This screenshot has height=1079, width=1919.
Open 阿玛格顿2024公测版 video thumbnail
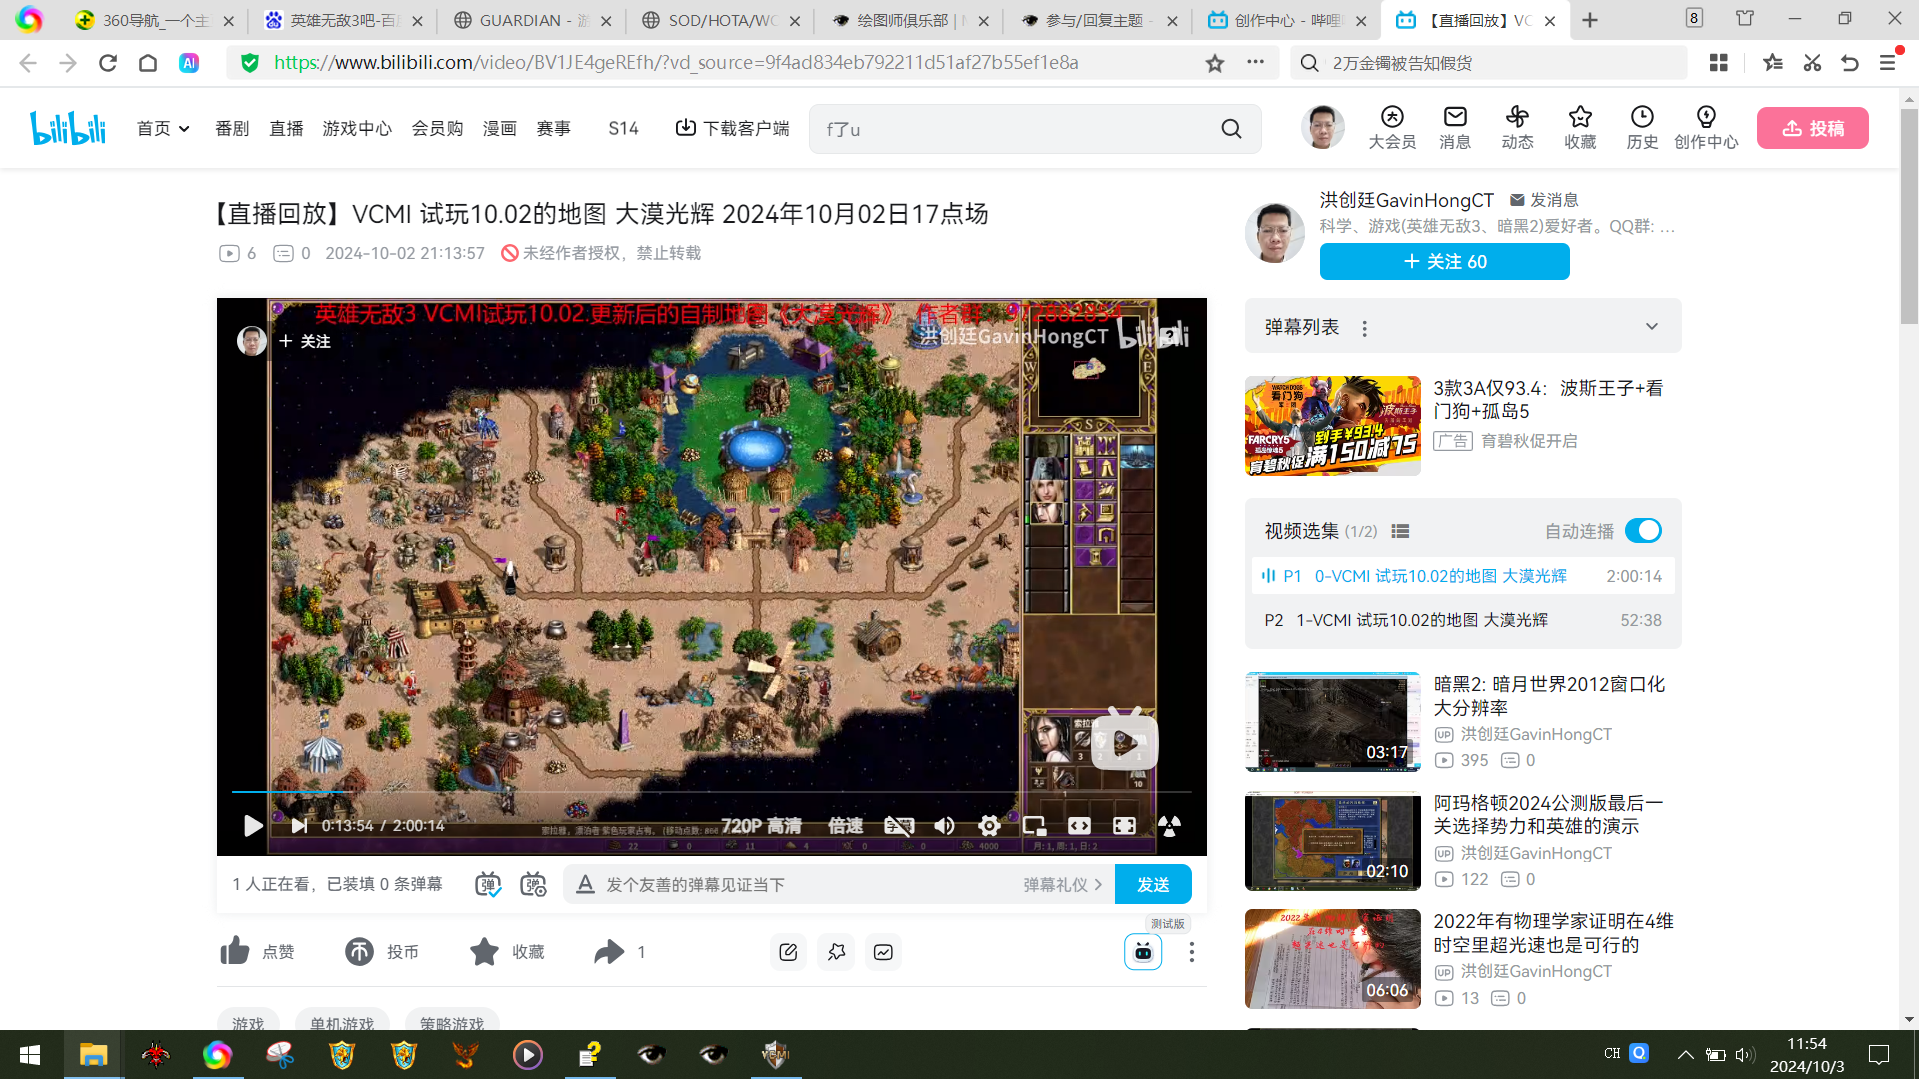[x=1332, y=841]
